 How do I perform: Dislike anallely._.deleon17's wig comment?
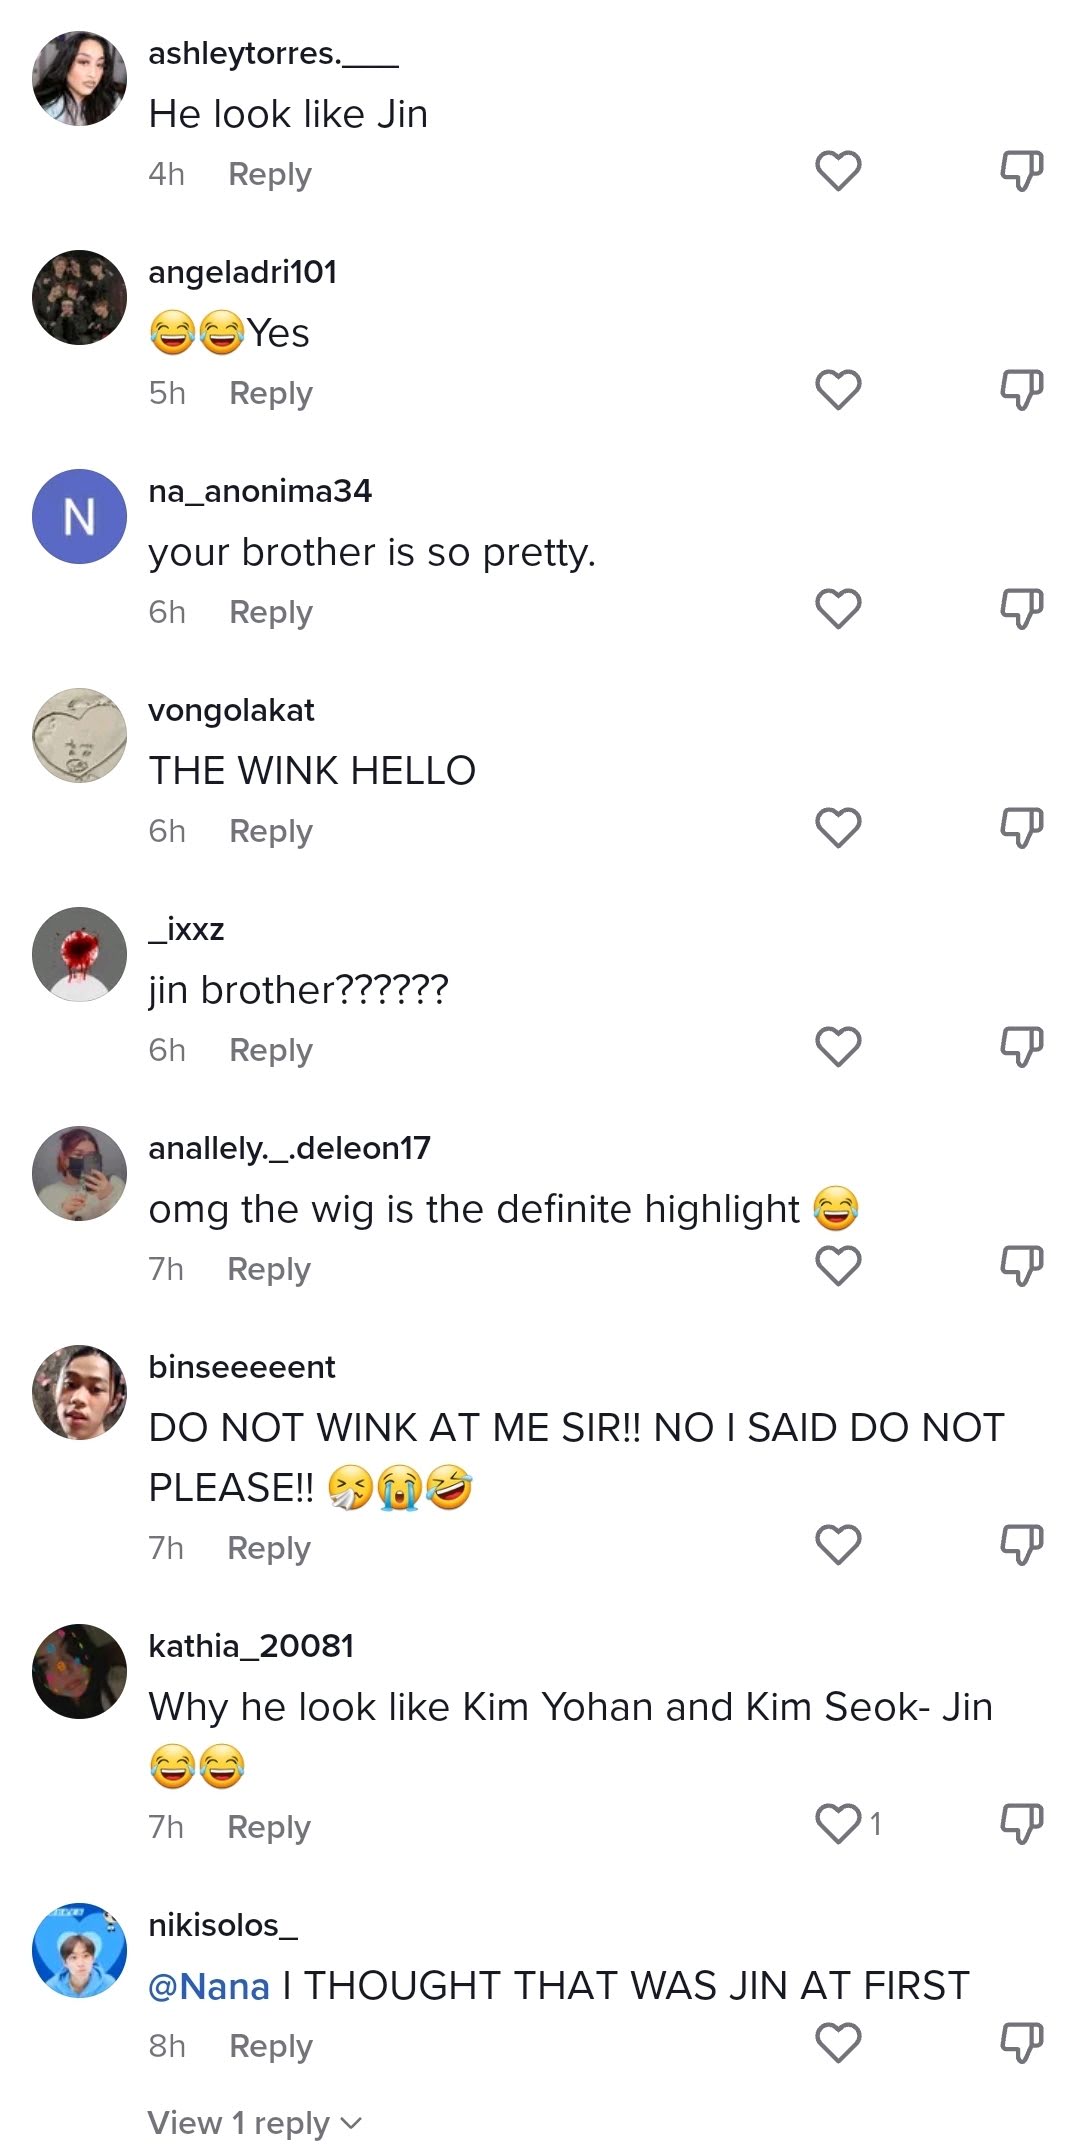[x=1022, y=1266]
